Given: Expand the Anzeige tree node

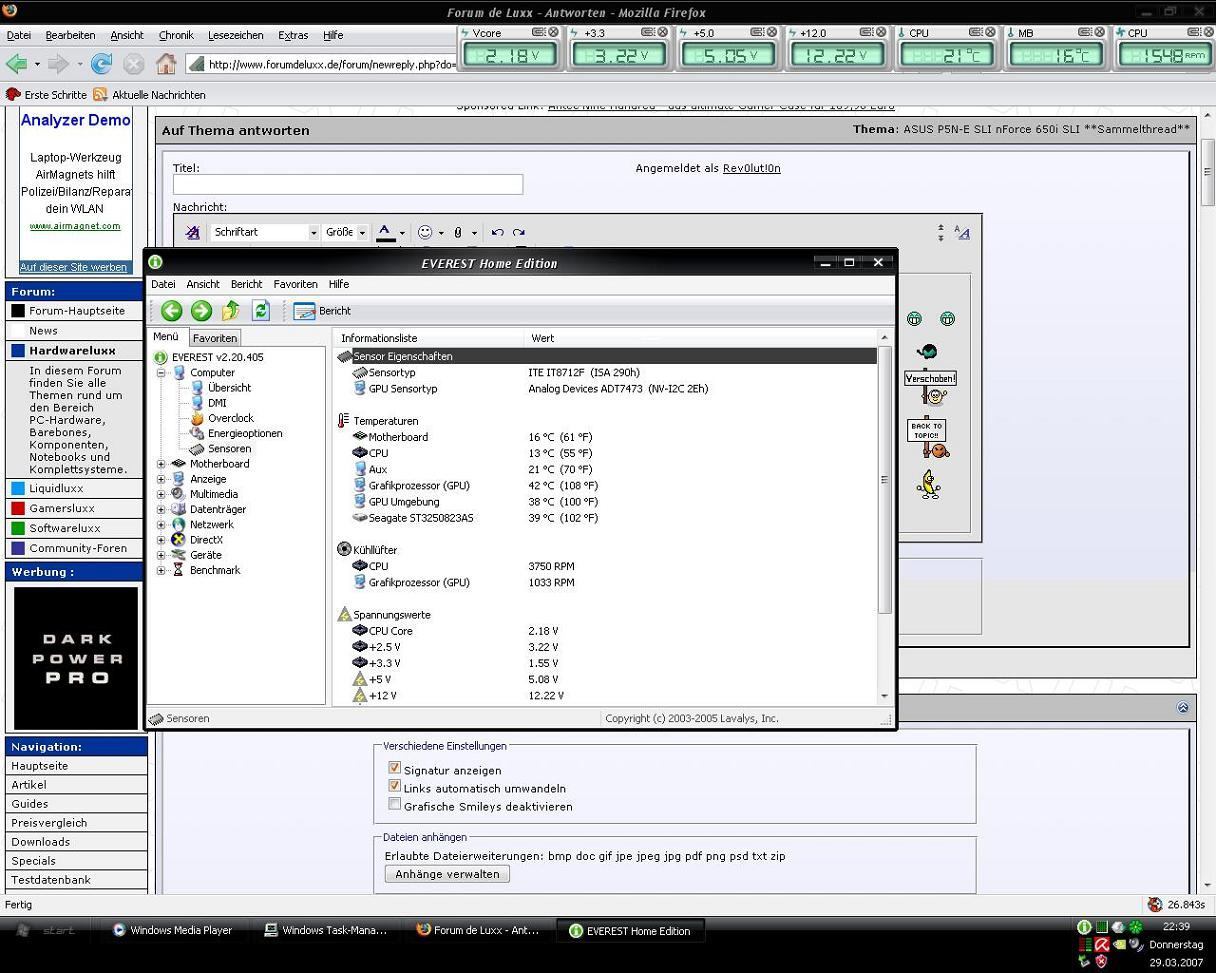Looking at the screenshot, I should click(x=161, y=479).
